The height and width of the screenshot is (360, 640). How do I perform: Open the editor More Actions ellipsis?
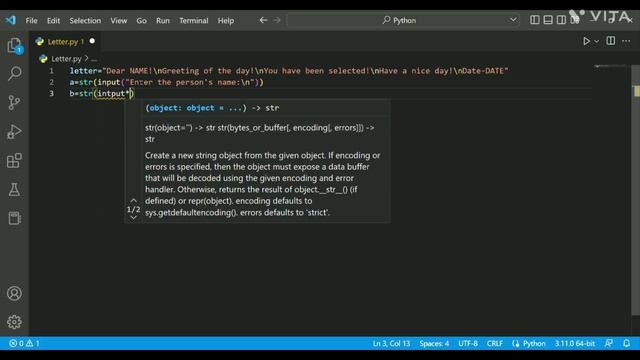click(x=626, y=41)
